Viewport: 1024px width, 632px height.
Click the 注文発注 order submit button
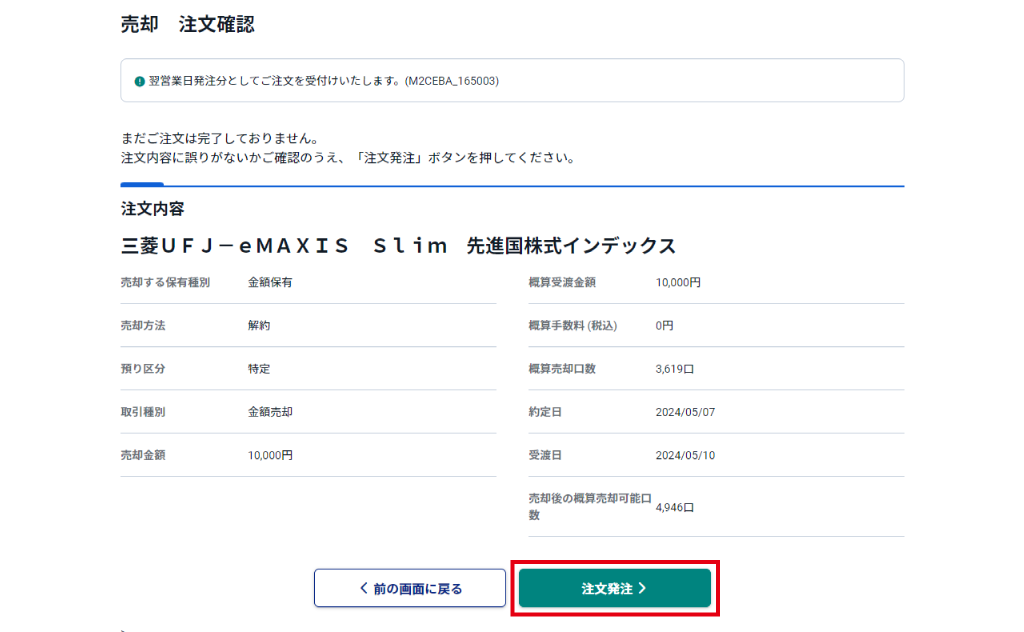click(615, 588)
